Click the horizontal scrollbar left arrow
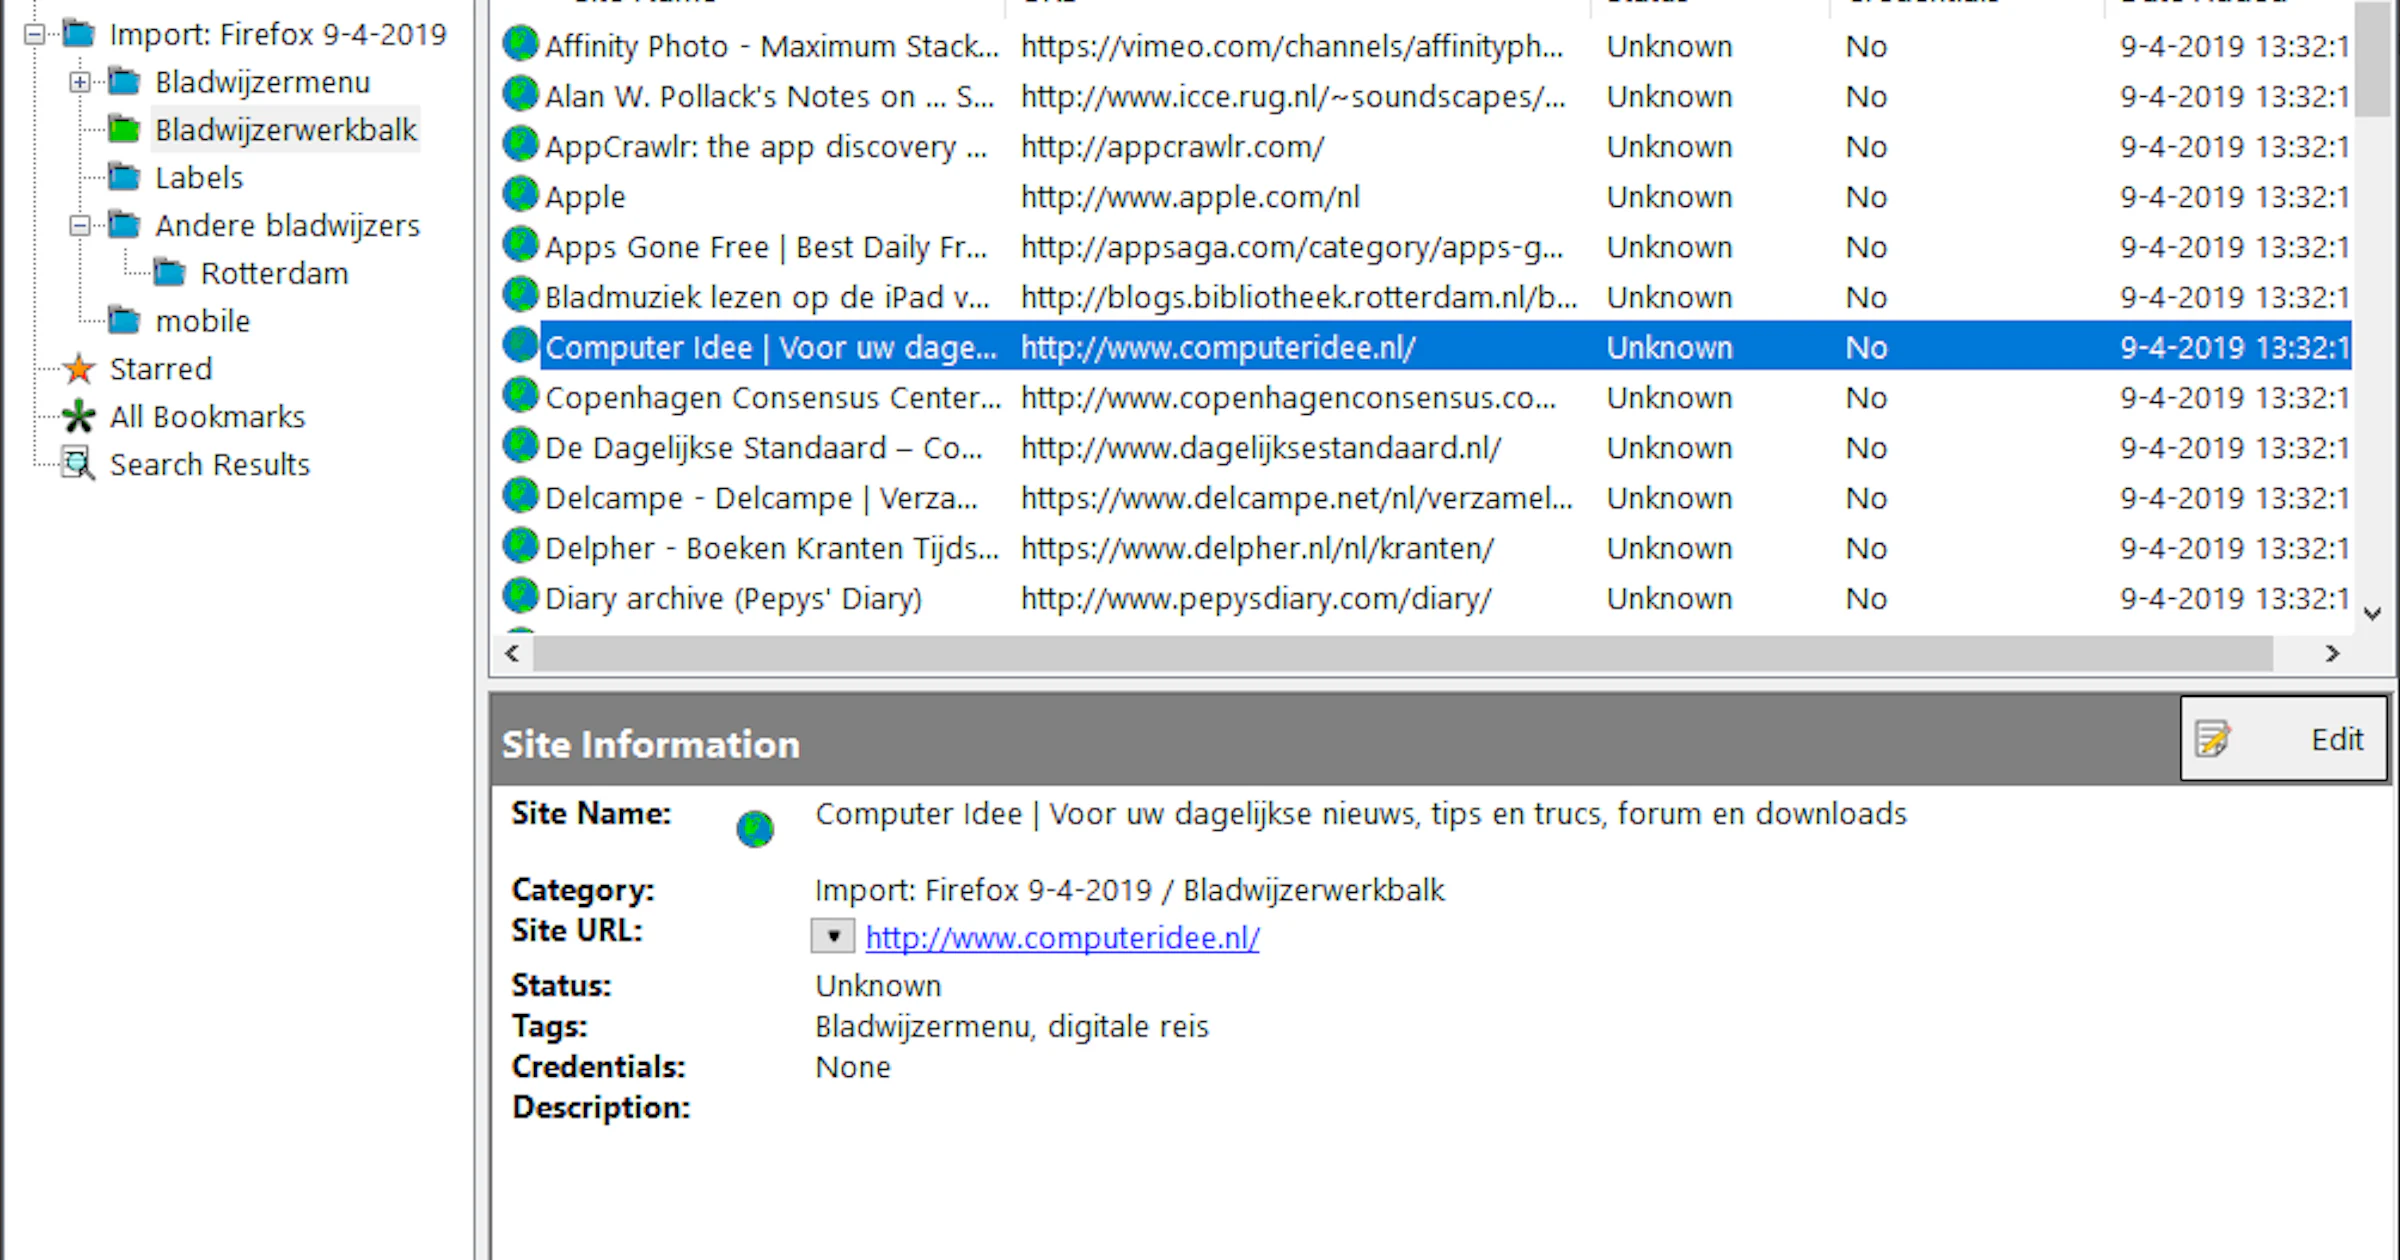Image resolution: width=2400 pixels, height=1260 pixels. point(512,654)
